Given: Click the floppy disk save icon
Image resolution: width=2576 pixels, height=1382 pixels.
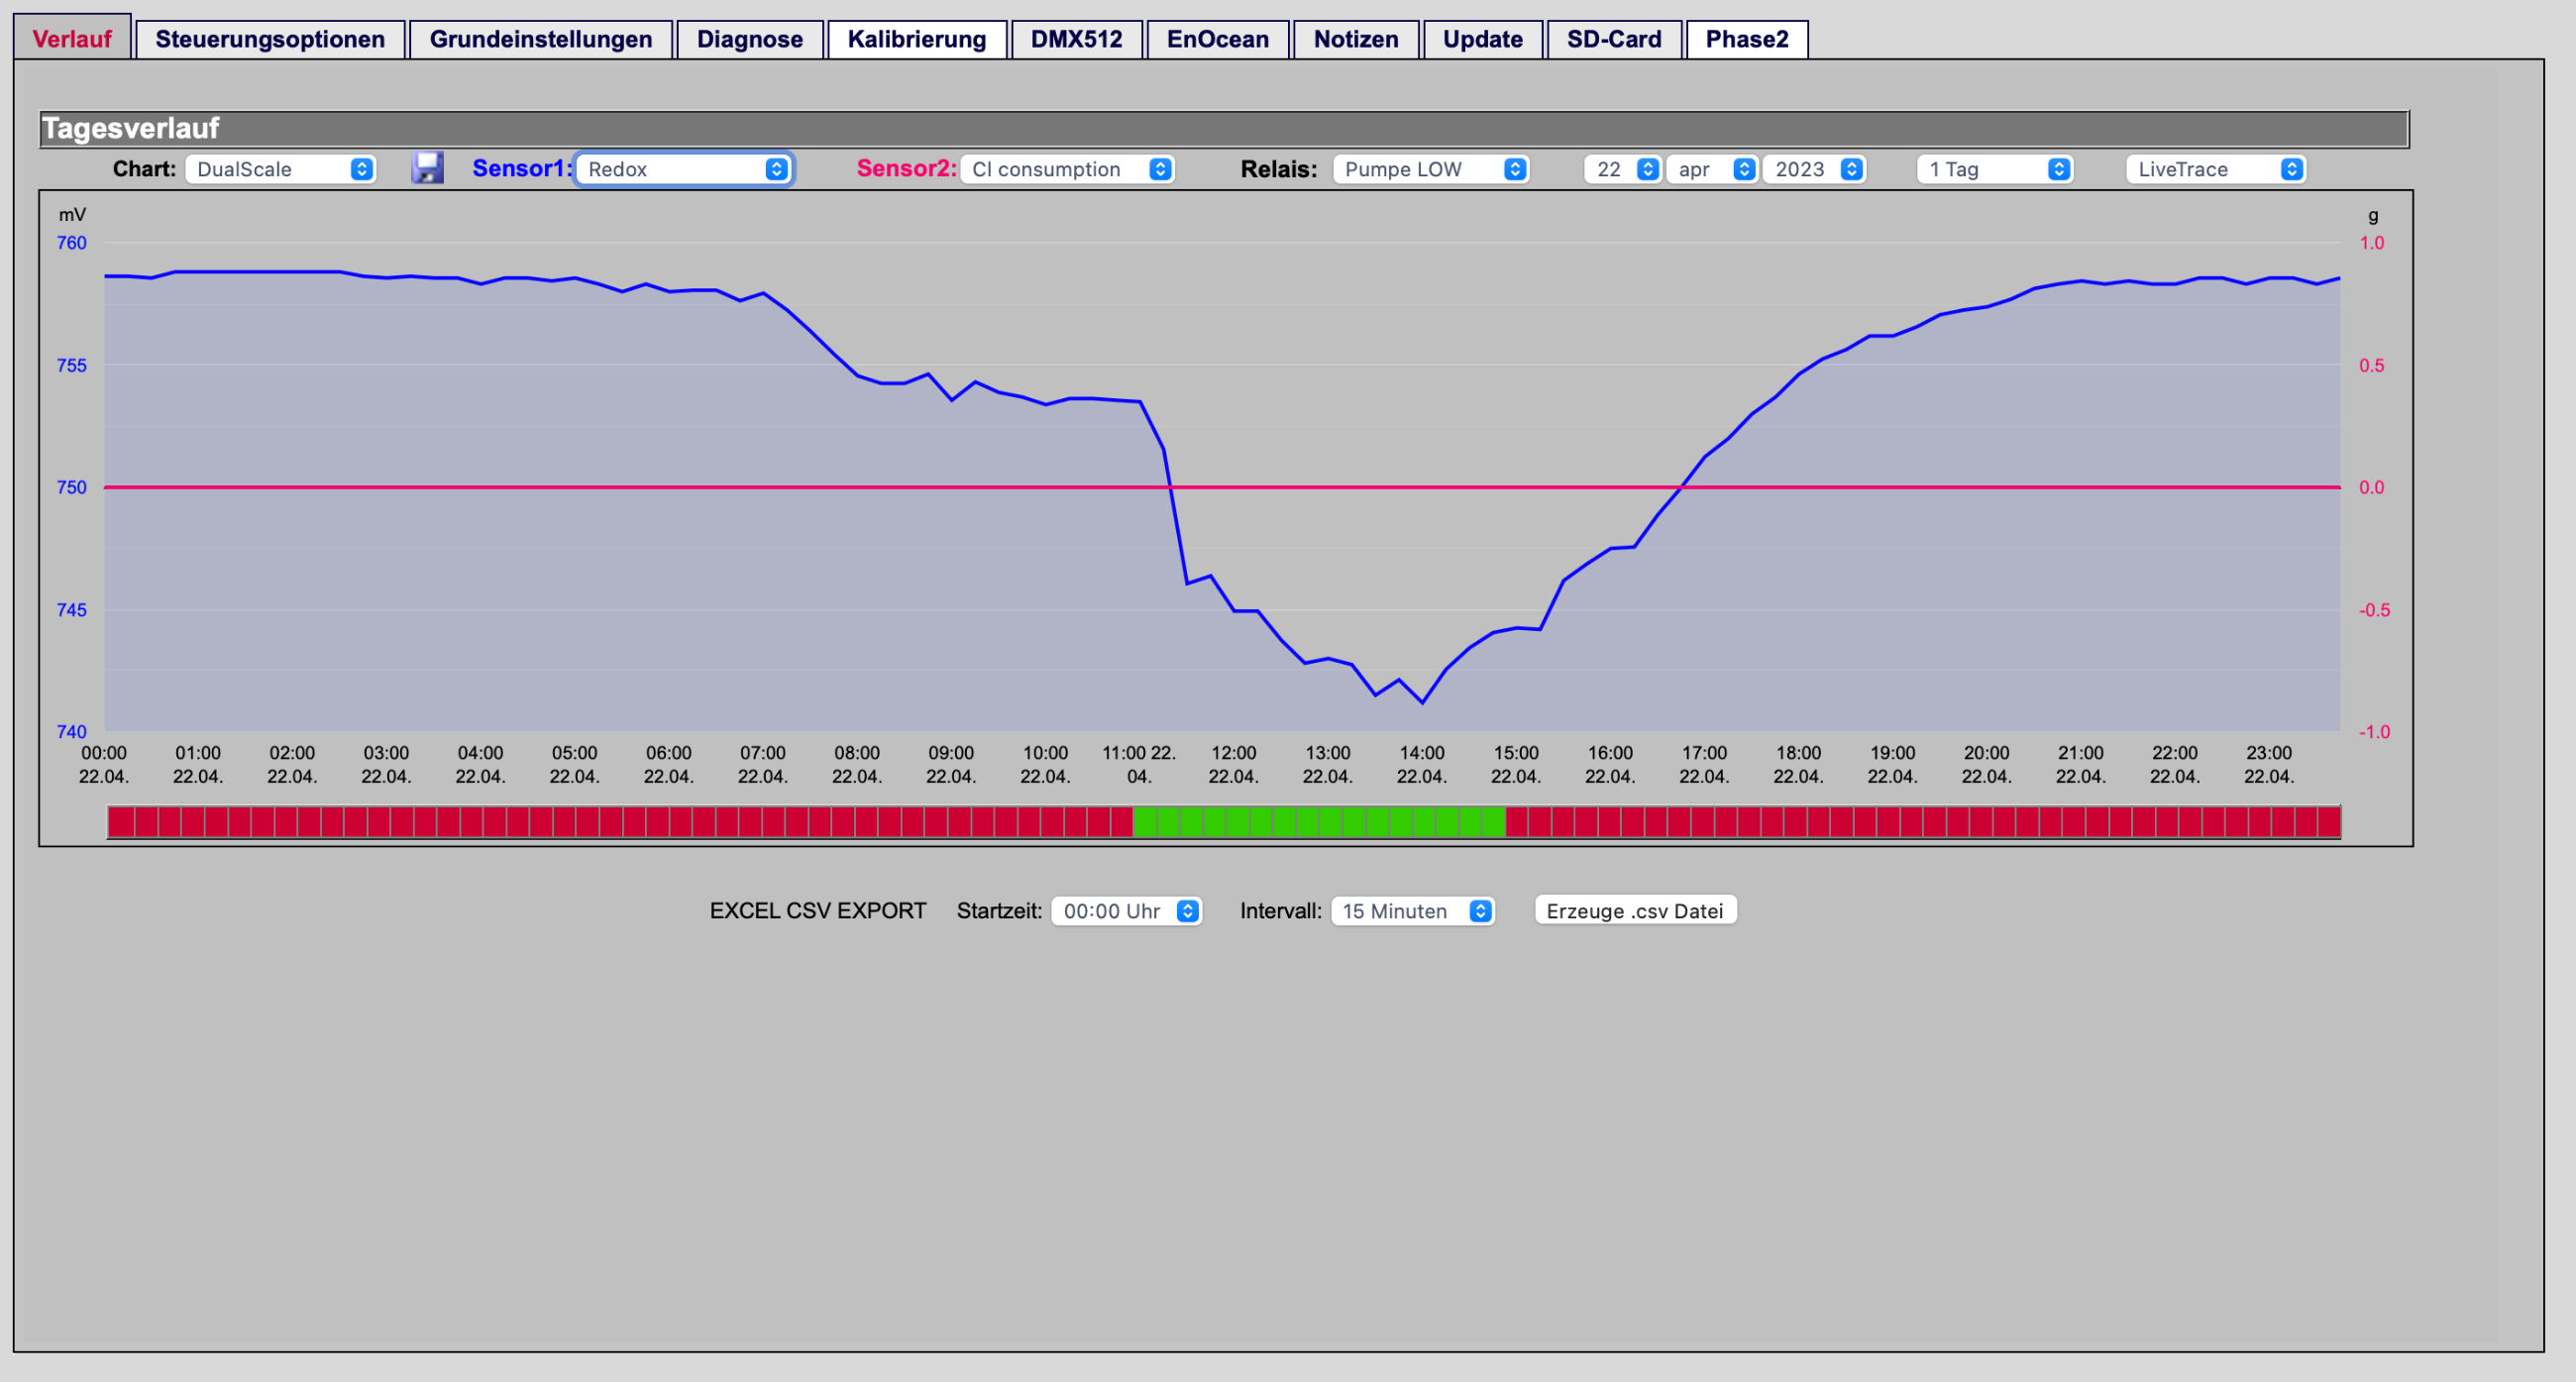Looking at the screenshot, I should (x=427, y=168).
